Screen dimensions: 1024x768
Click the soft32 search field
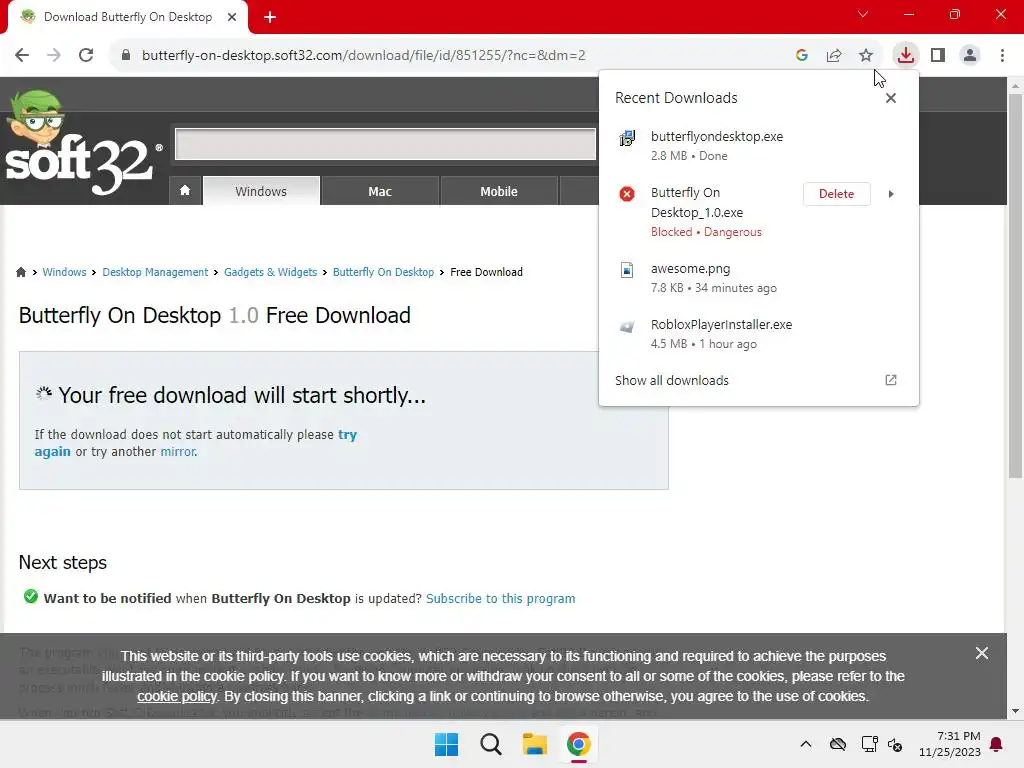(385, 144)
